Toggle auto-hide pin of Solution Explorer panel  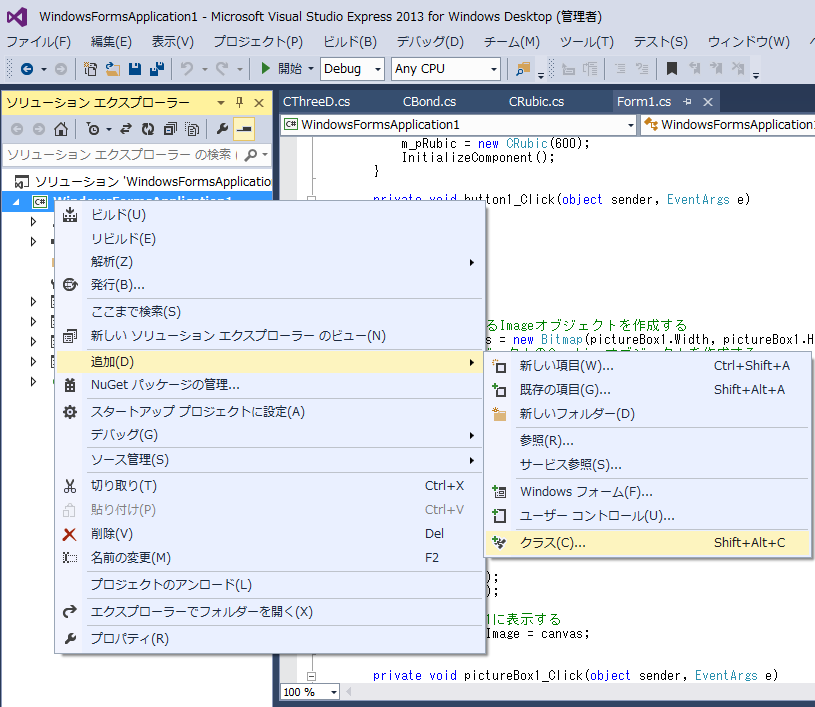239,102
